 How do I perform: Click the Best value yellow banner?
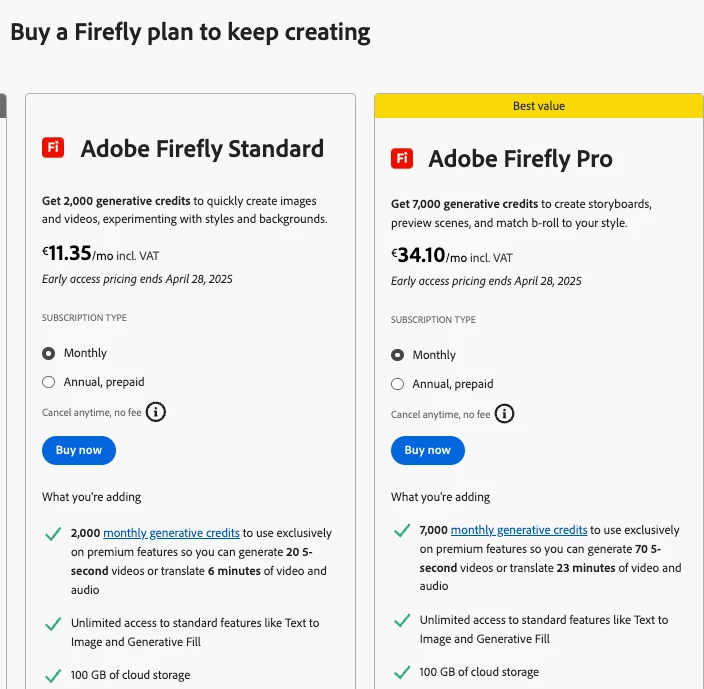[x=538, y=106]
